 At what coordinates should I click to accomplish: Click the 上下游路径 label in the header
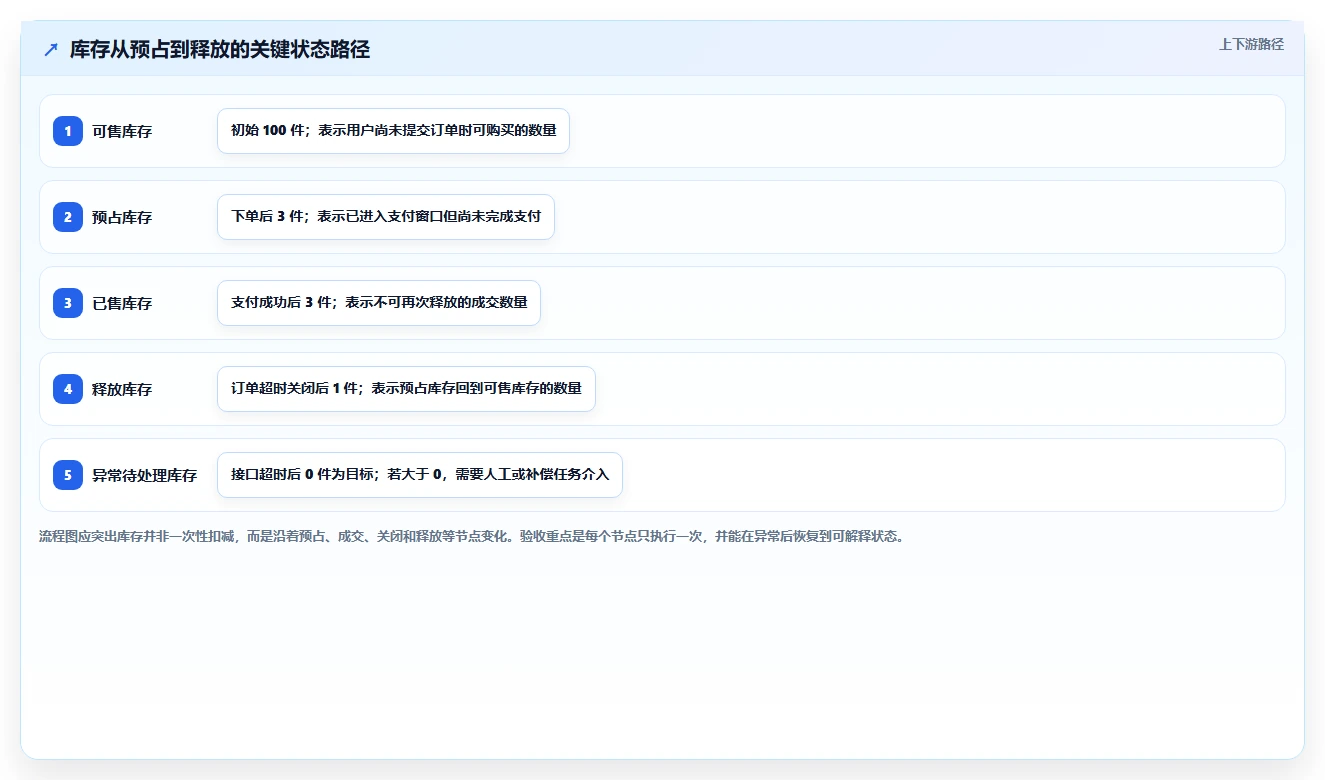1251,44
